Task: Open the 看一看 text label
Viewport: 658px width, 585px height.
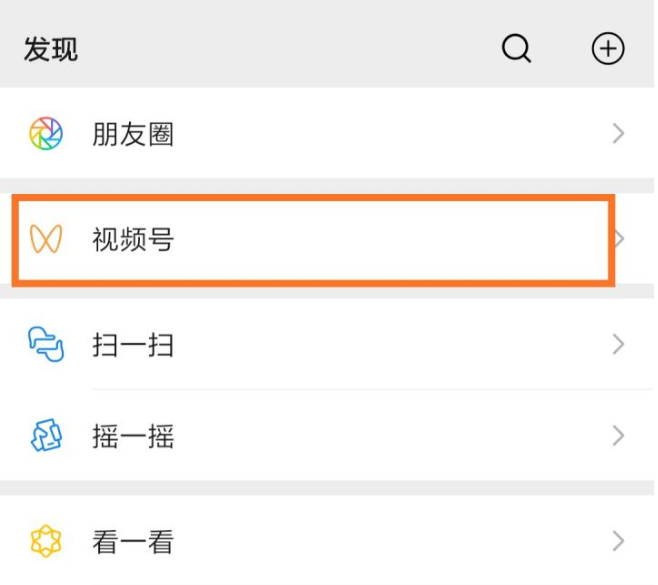Action: (x=133, y=542)
